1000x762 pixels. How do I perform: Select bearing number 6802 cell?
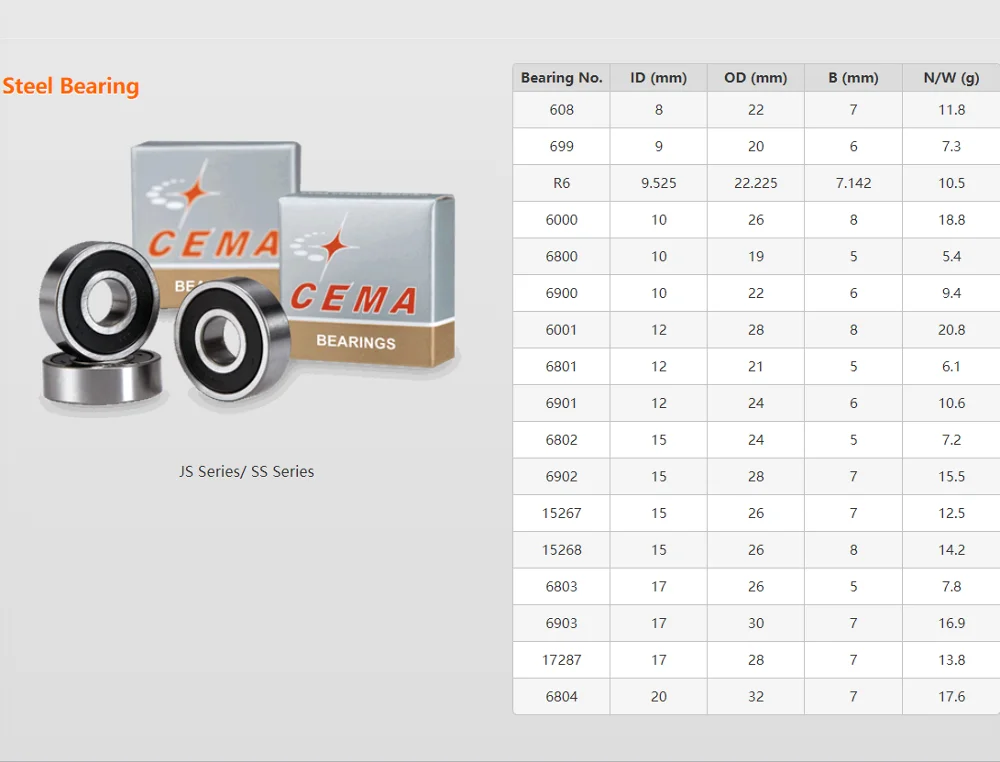click(x=561, y=440)
